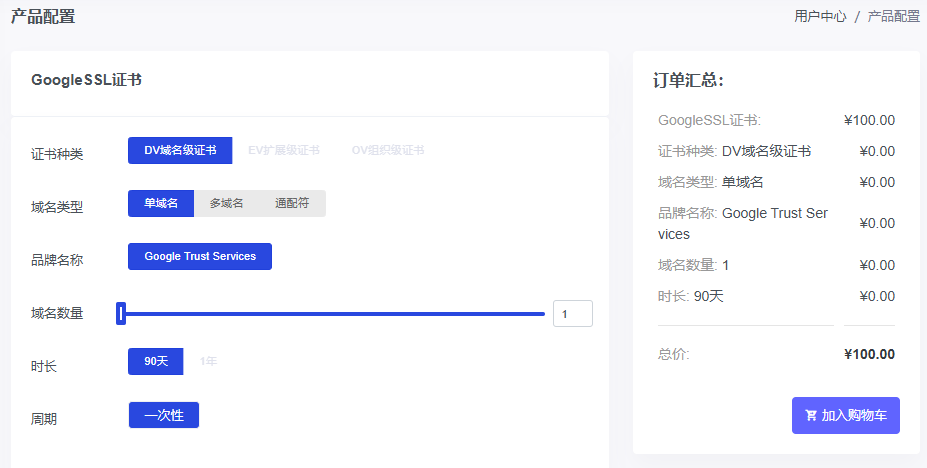This screenshot has width=927, height=468.
Task: Choose the EV扩展级证书 option
Action: pyautogui.click(x=284, y=150)
